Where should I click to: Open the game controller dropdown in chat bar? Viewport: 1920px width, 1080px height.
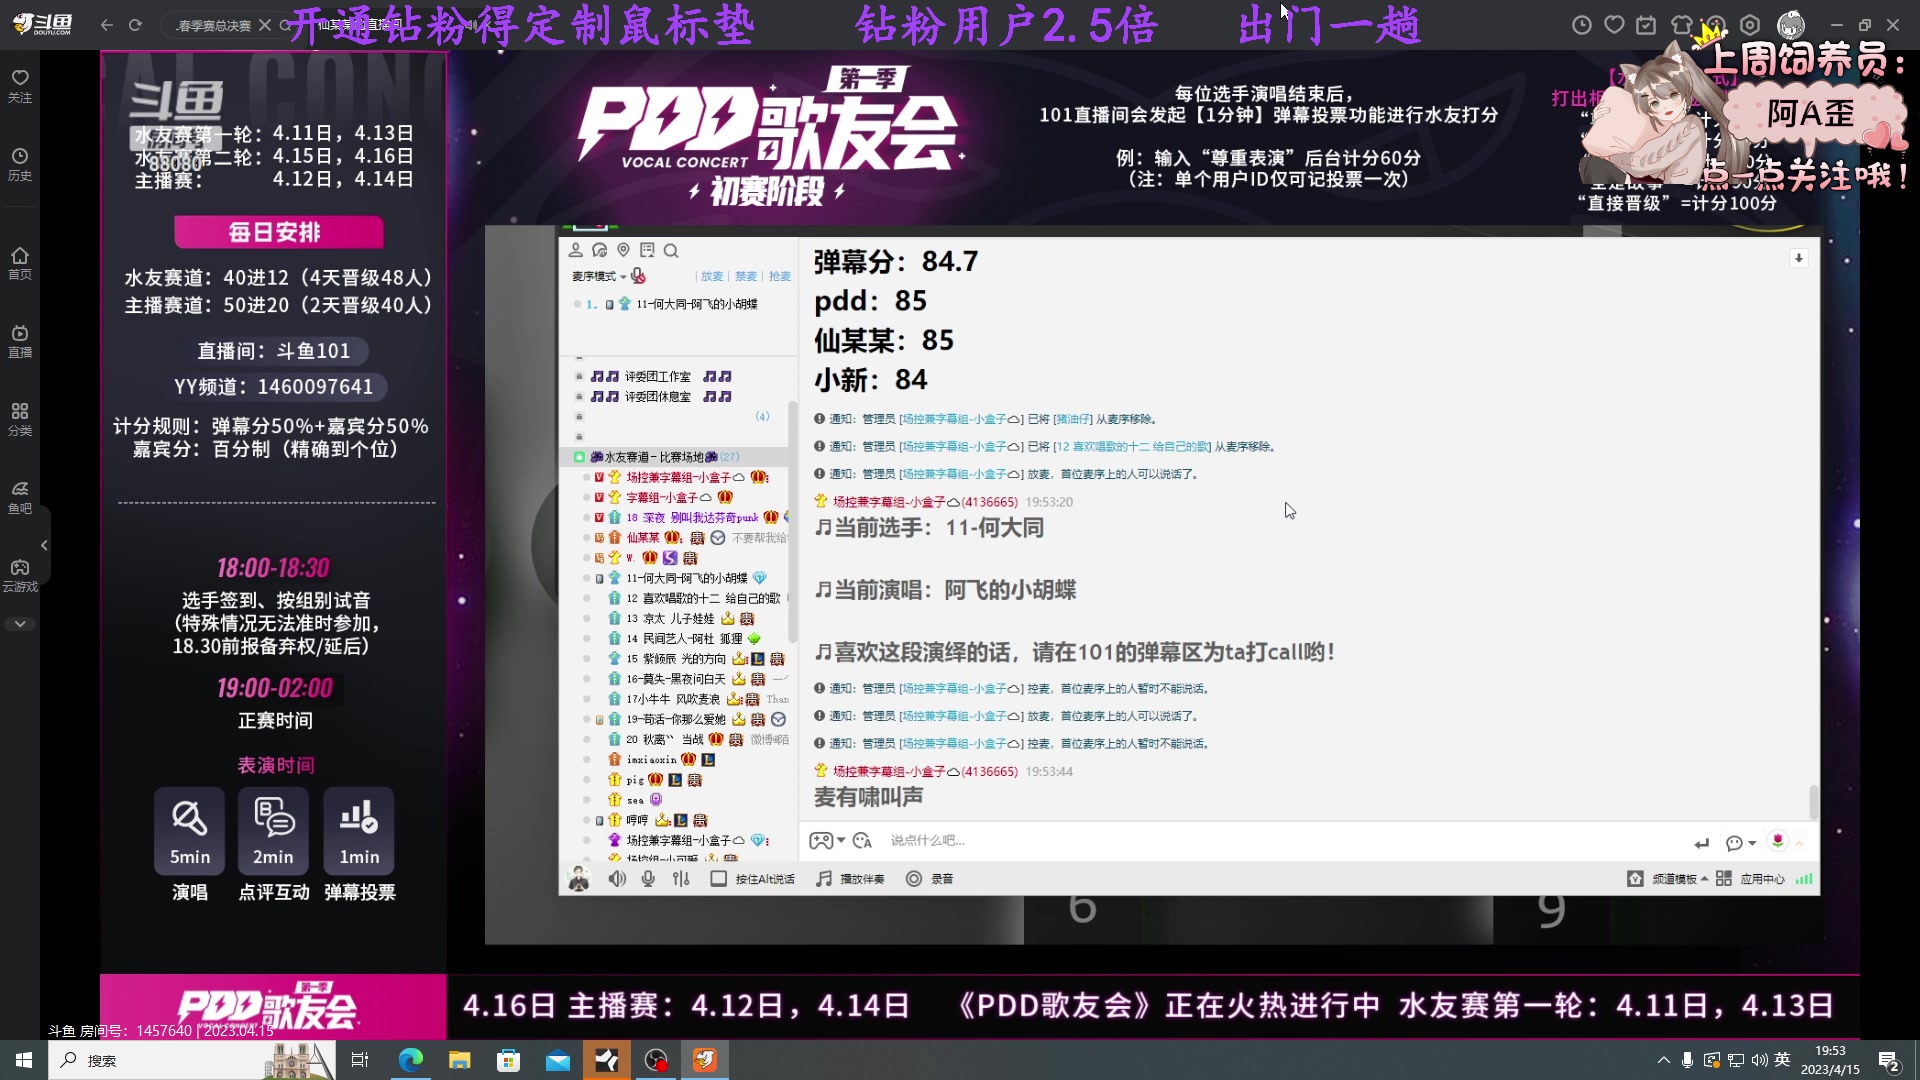[827, 841]
